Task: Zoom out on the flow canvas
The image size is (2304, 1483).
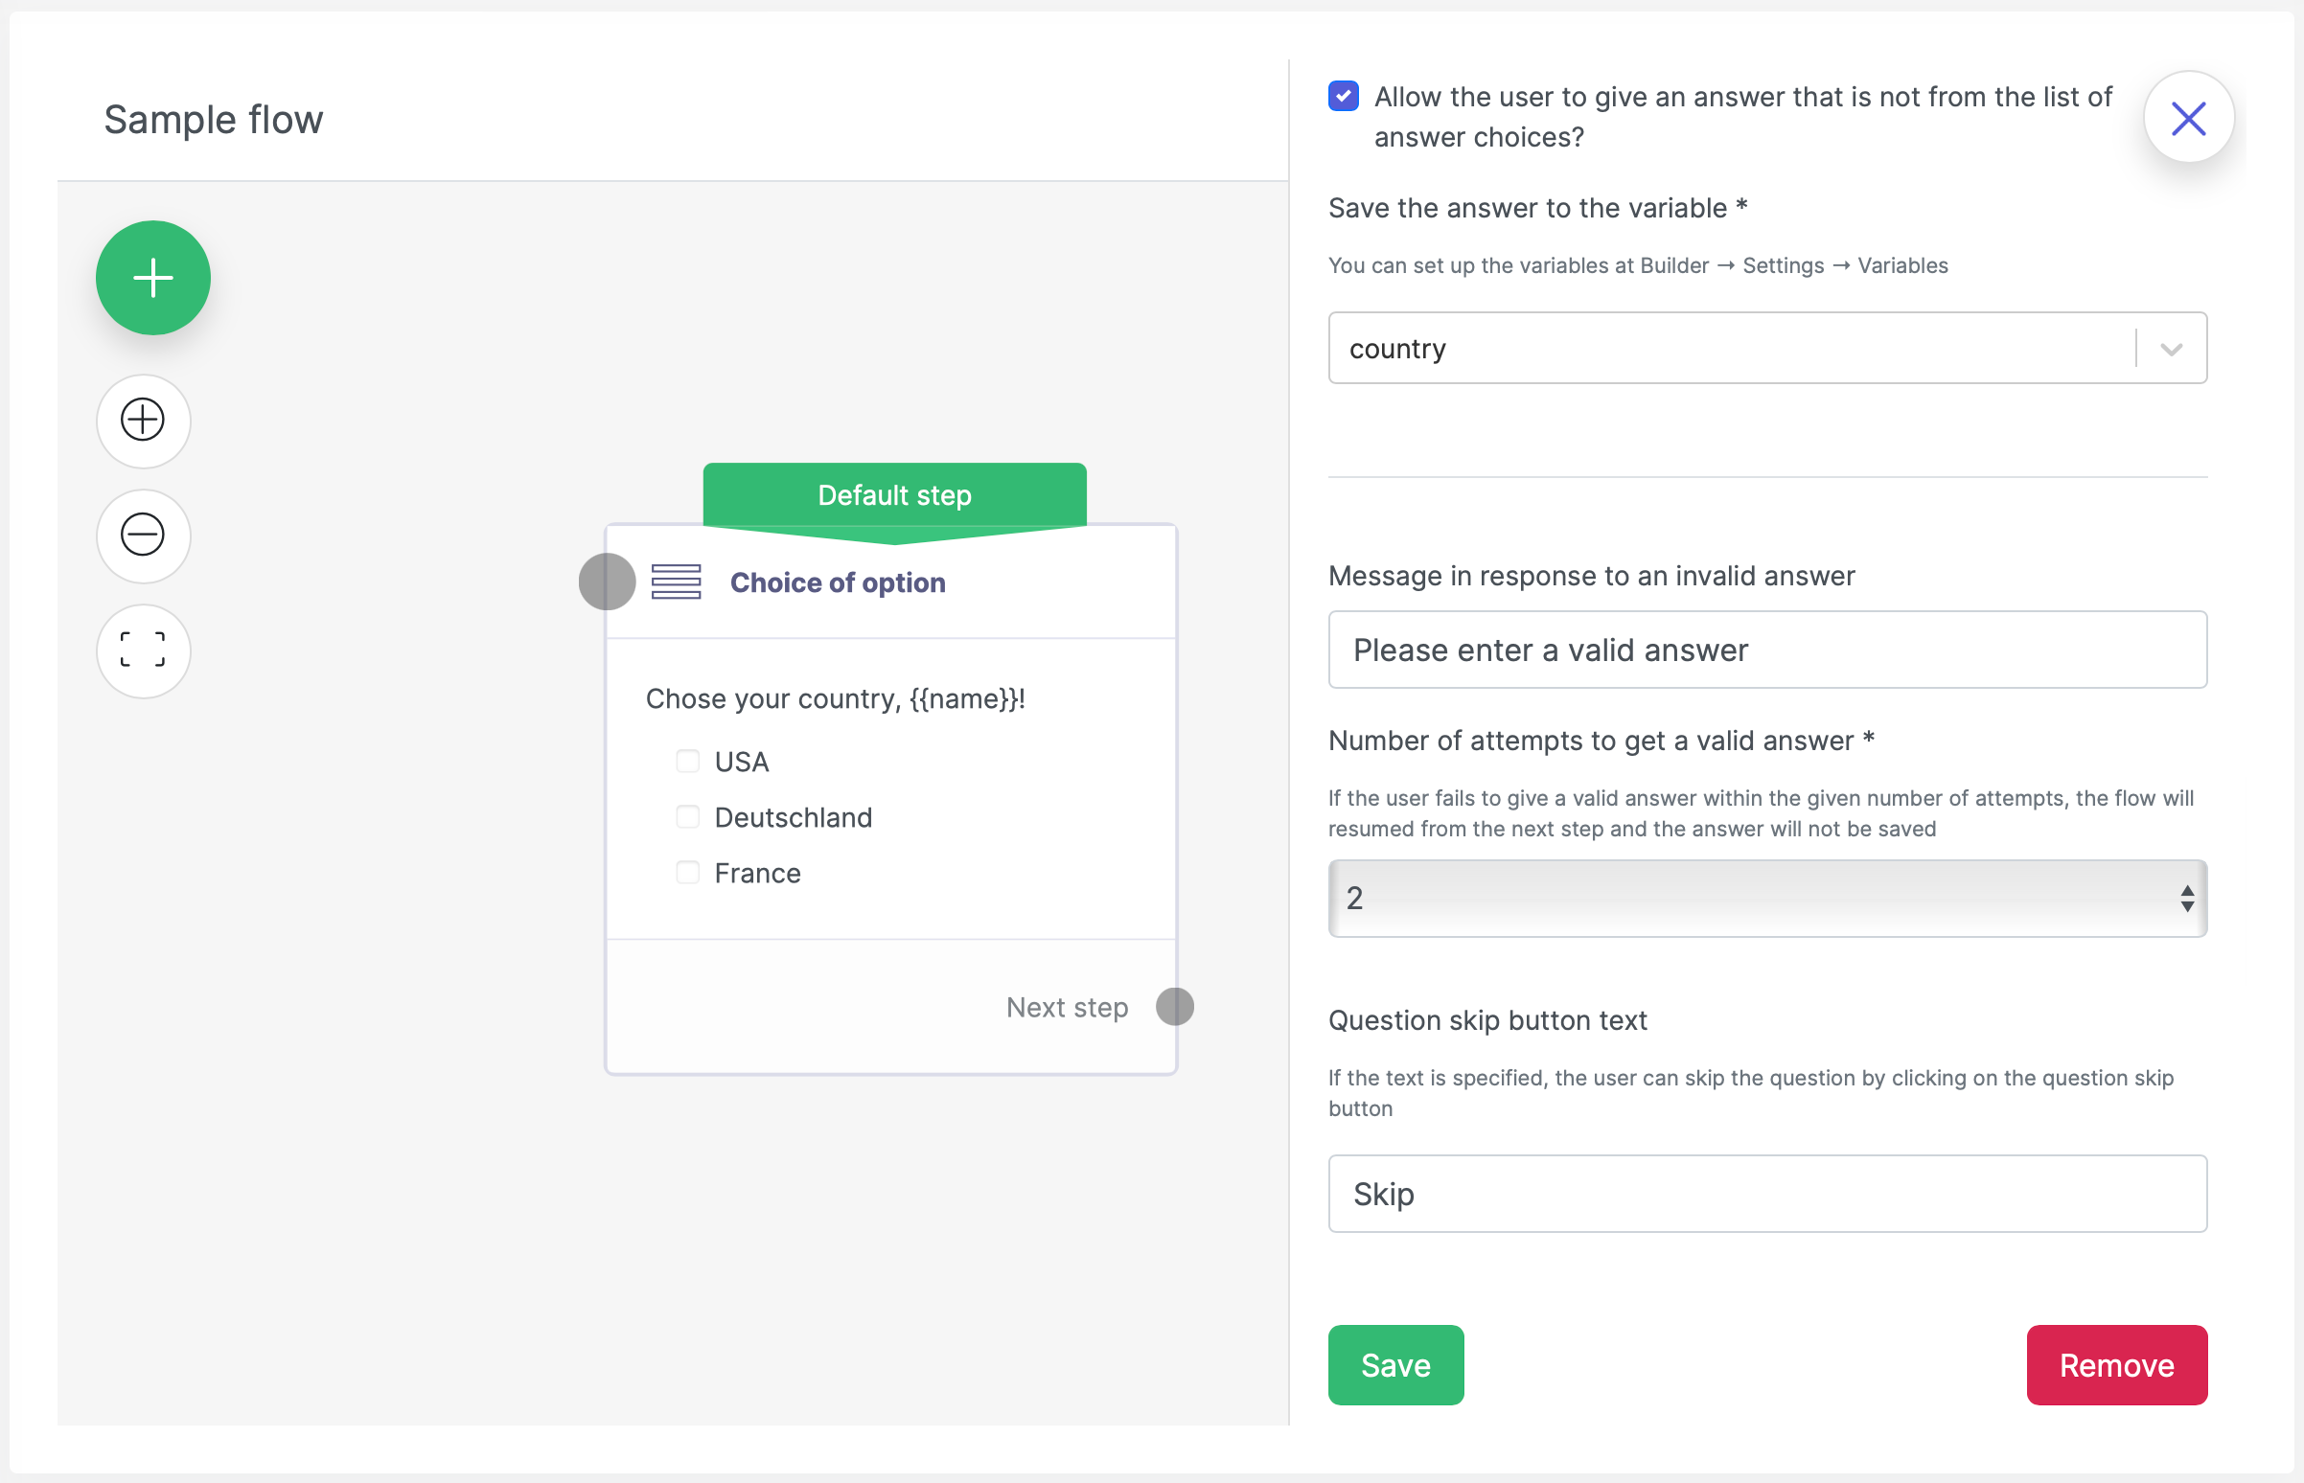Action: [x=143, y=535]
